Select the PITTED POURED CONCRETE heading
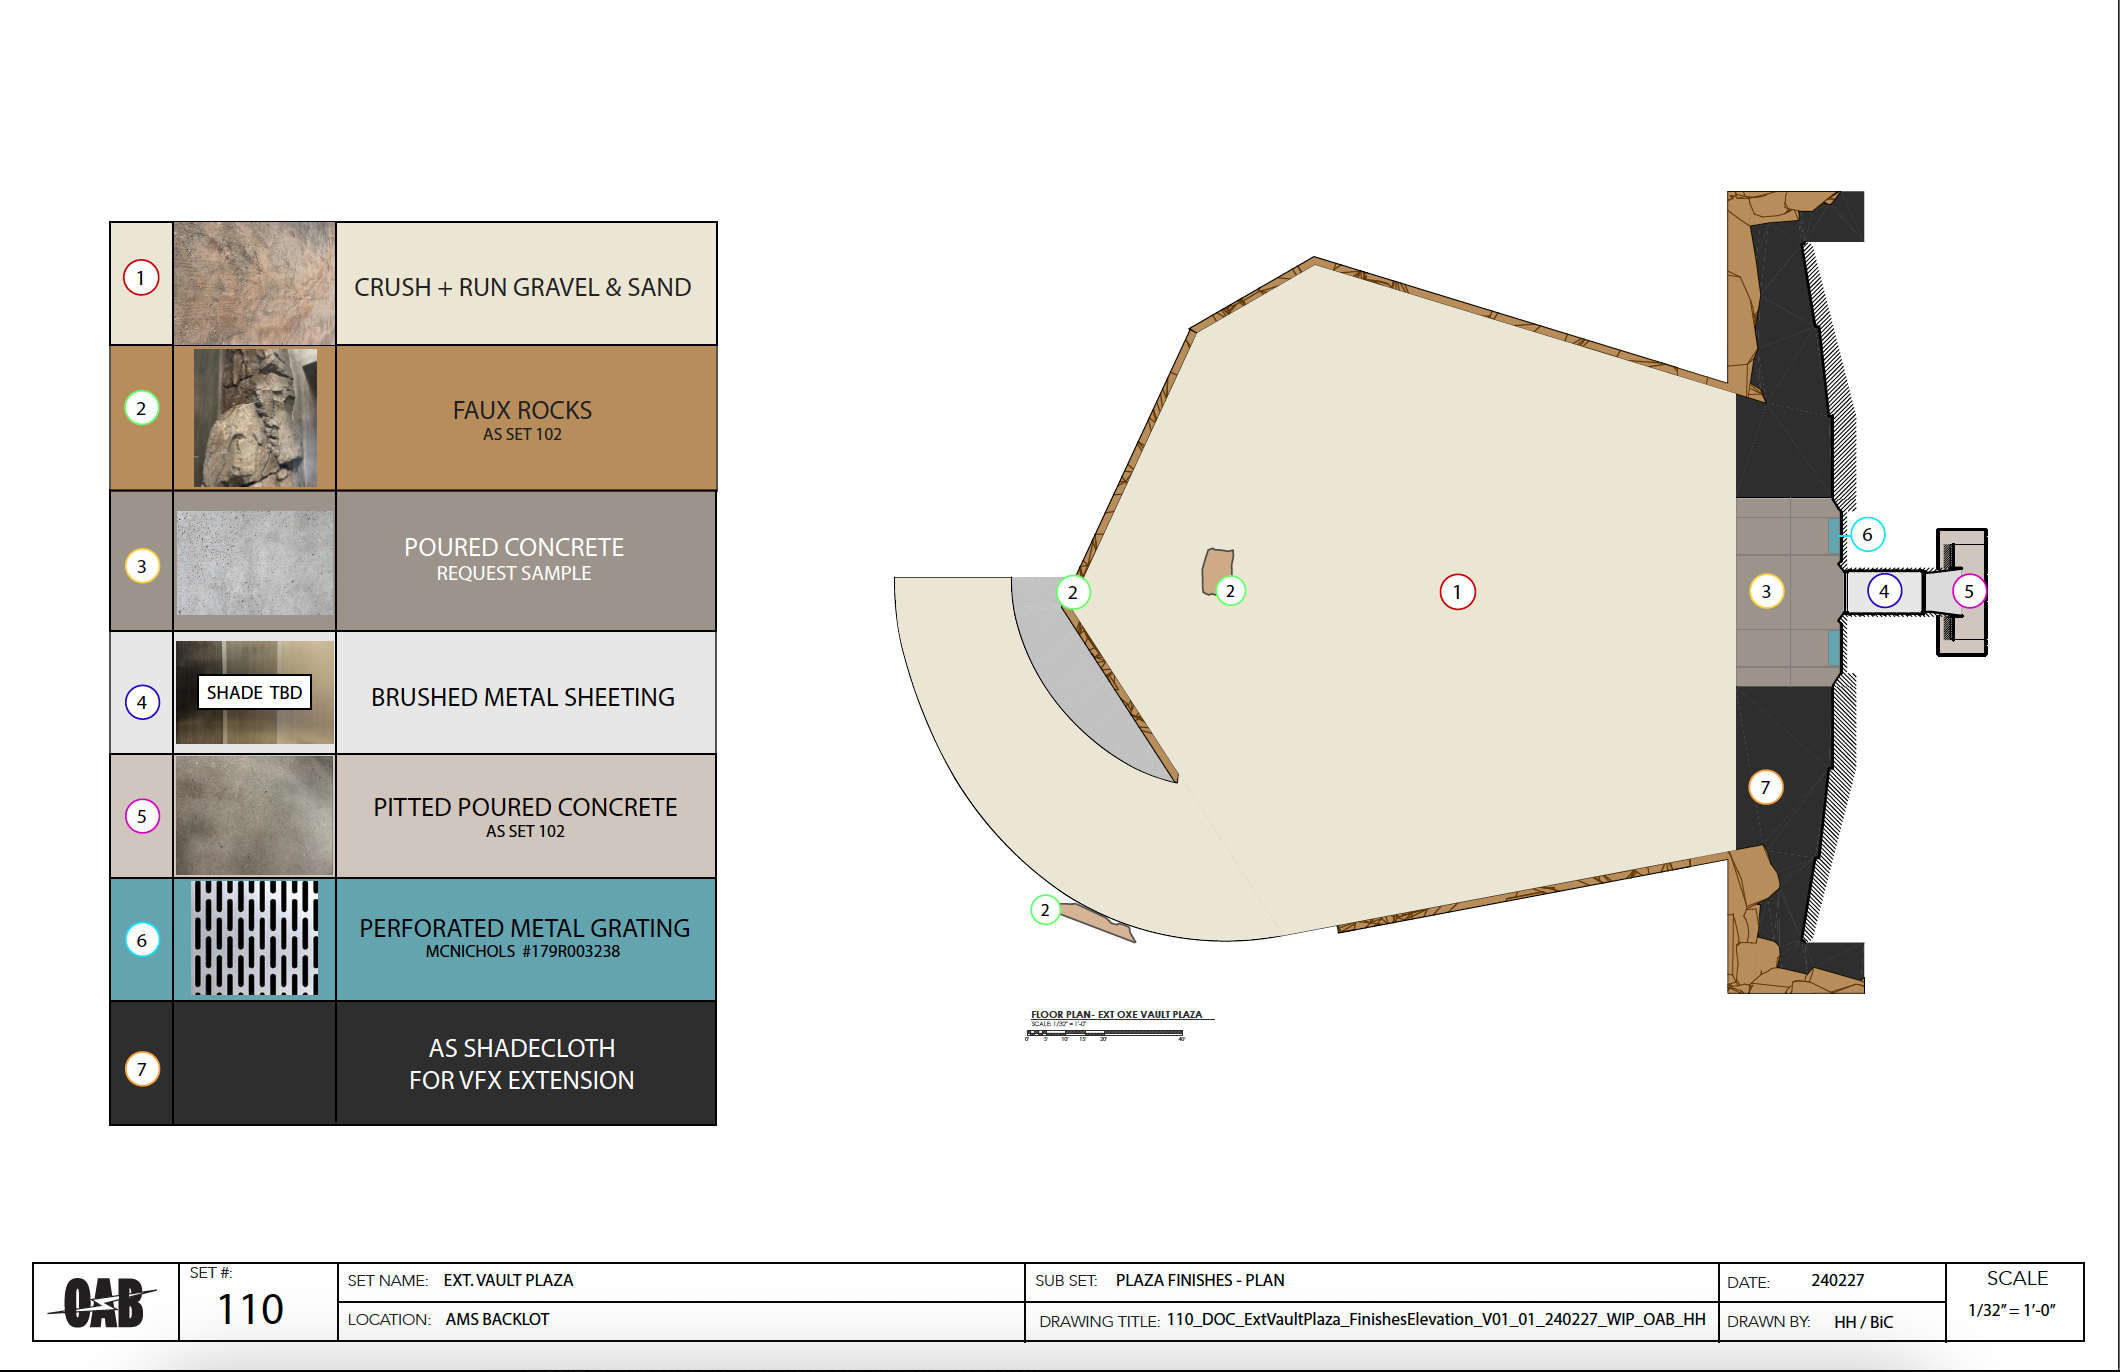Screen dimensions: 2120x1372 [x=525, y=807]
